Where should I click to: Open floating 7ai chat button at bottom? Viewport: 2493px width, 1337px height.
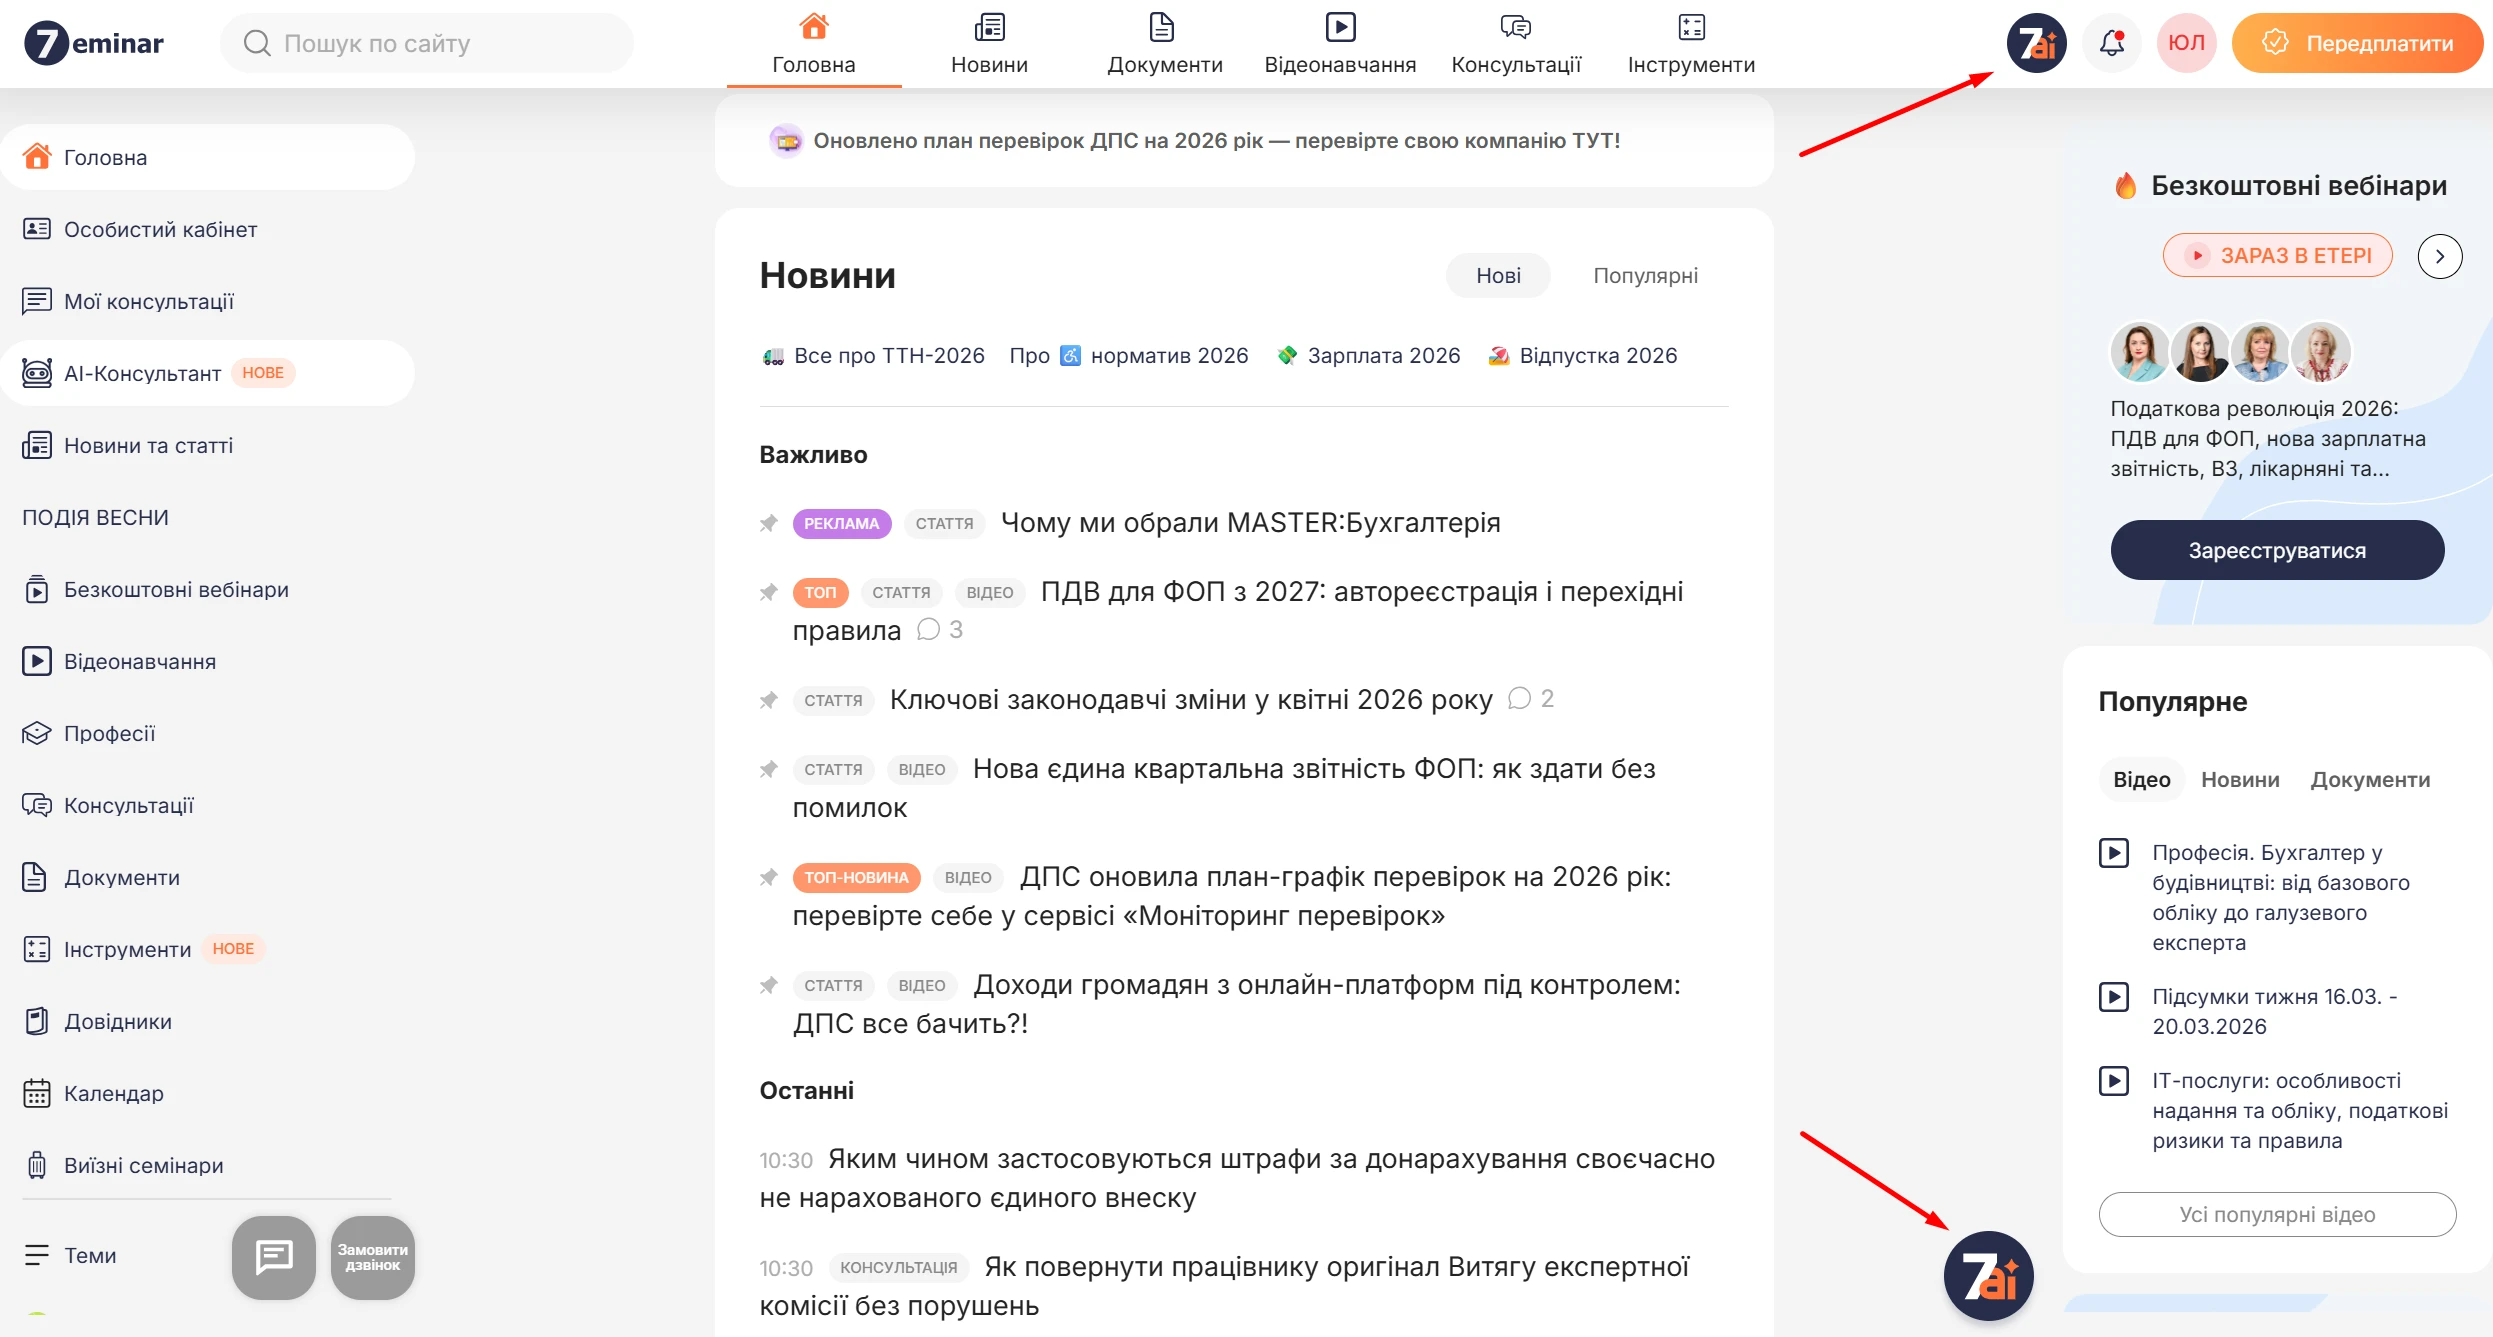tap(1988, 1276)
